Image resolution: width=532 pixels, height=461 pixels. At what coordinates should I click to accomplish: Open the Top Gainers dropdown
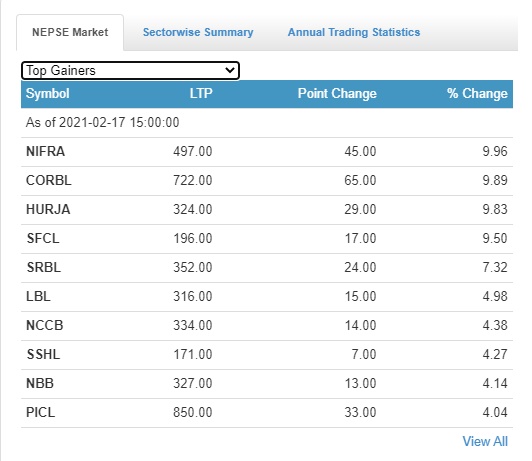130,71
